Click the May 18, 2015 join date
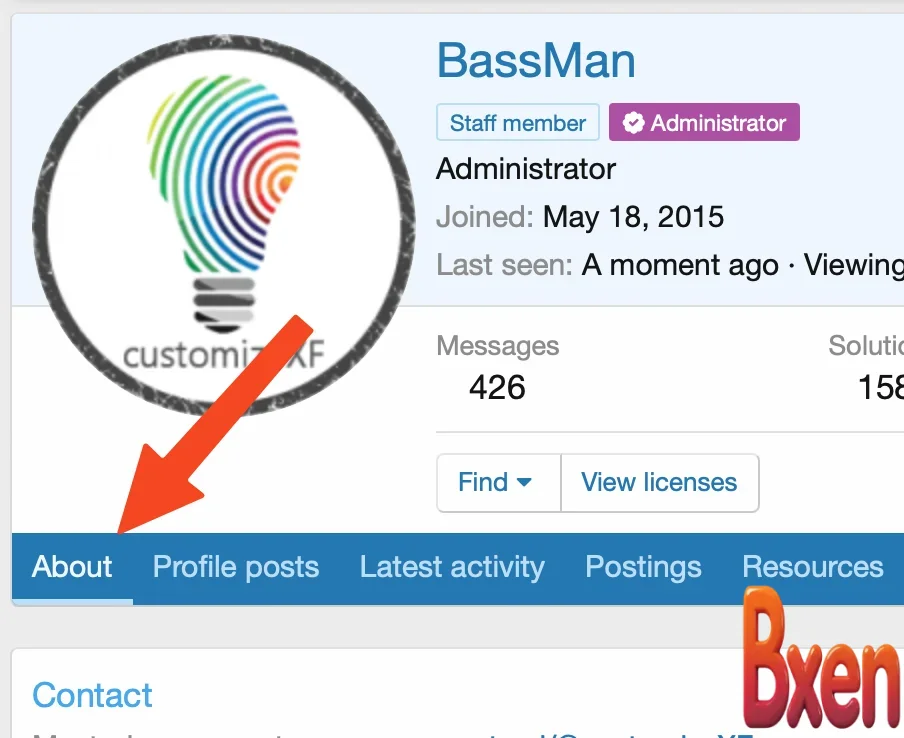The width and height of the screenshot is (904, 738). tap(633, 216)
